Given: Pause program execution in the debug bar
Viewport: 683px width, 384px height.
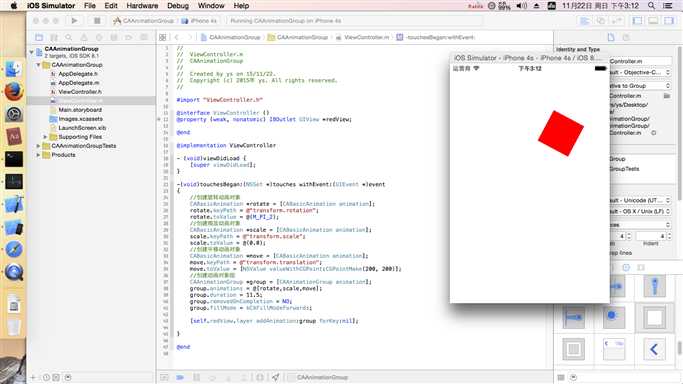Looking at the screenshot, I should coord(196,377).
